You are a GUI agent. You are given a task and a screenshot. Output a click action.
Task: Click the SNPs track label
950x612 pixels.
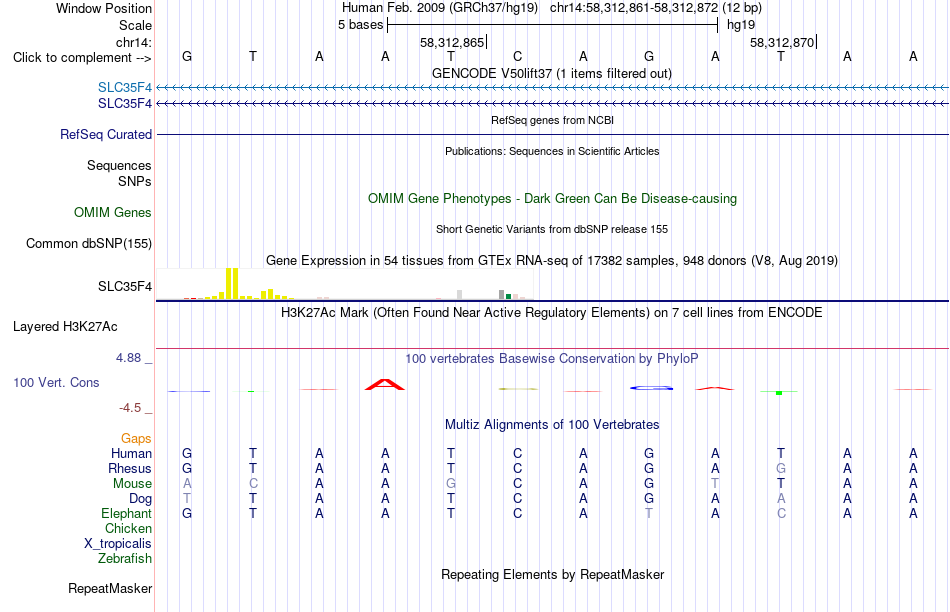click(x=135, y=181)
